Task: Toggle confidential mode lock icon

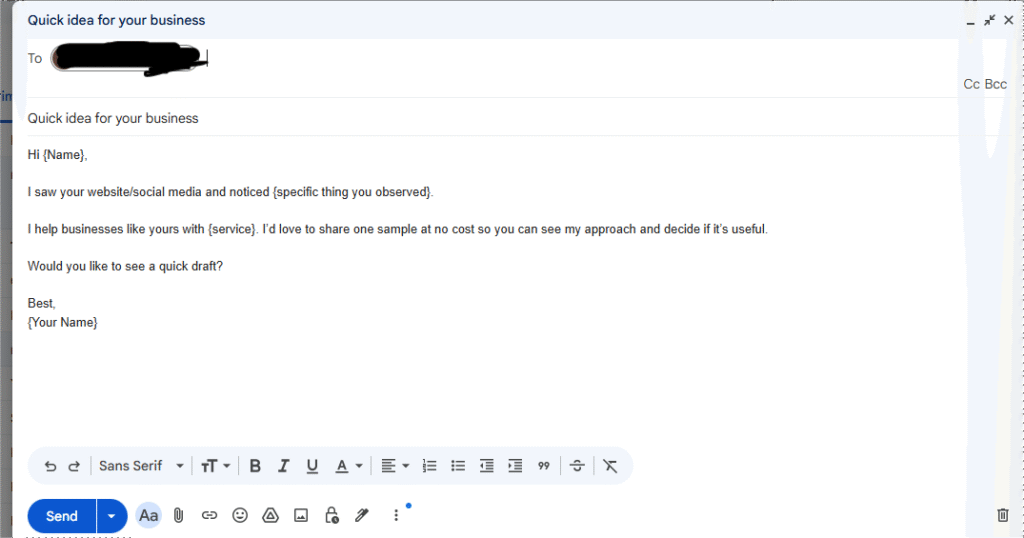Action: click(x=332, y=516)
